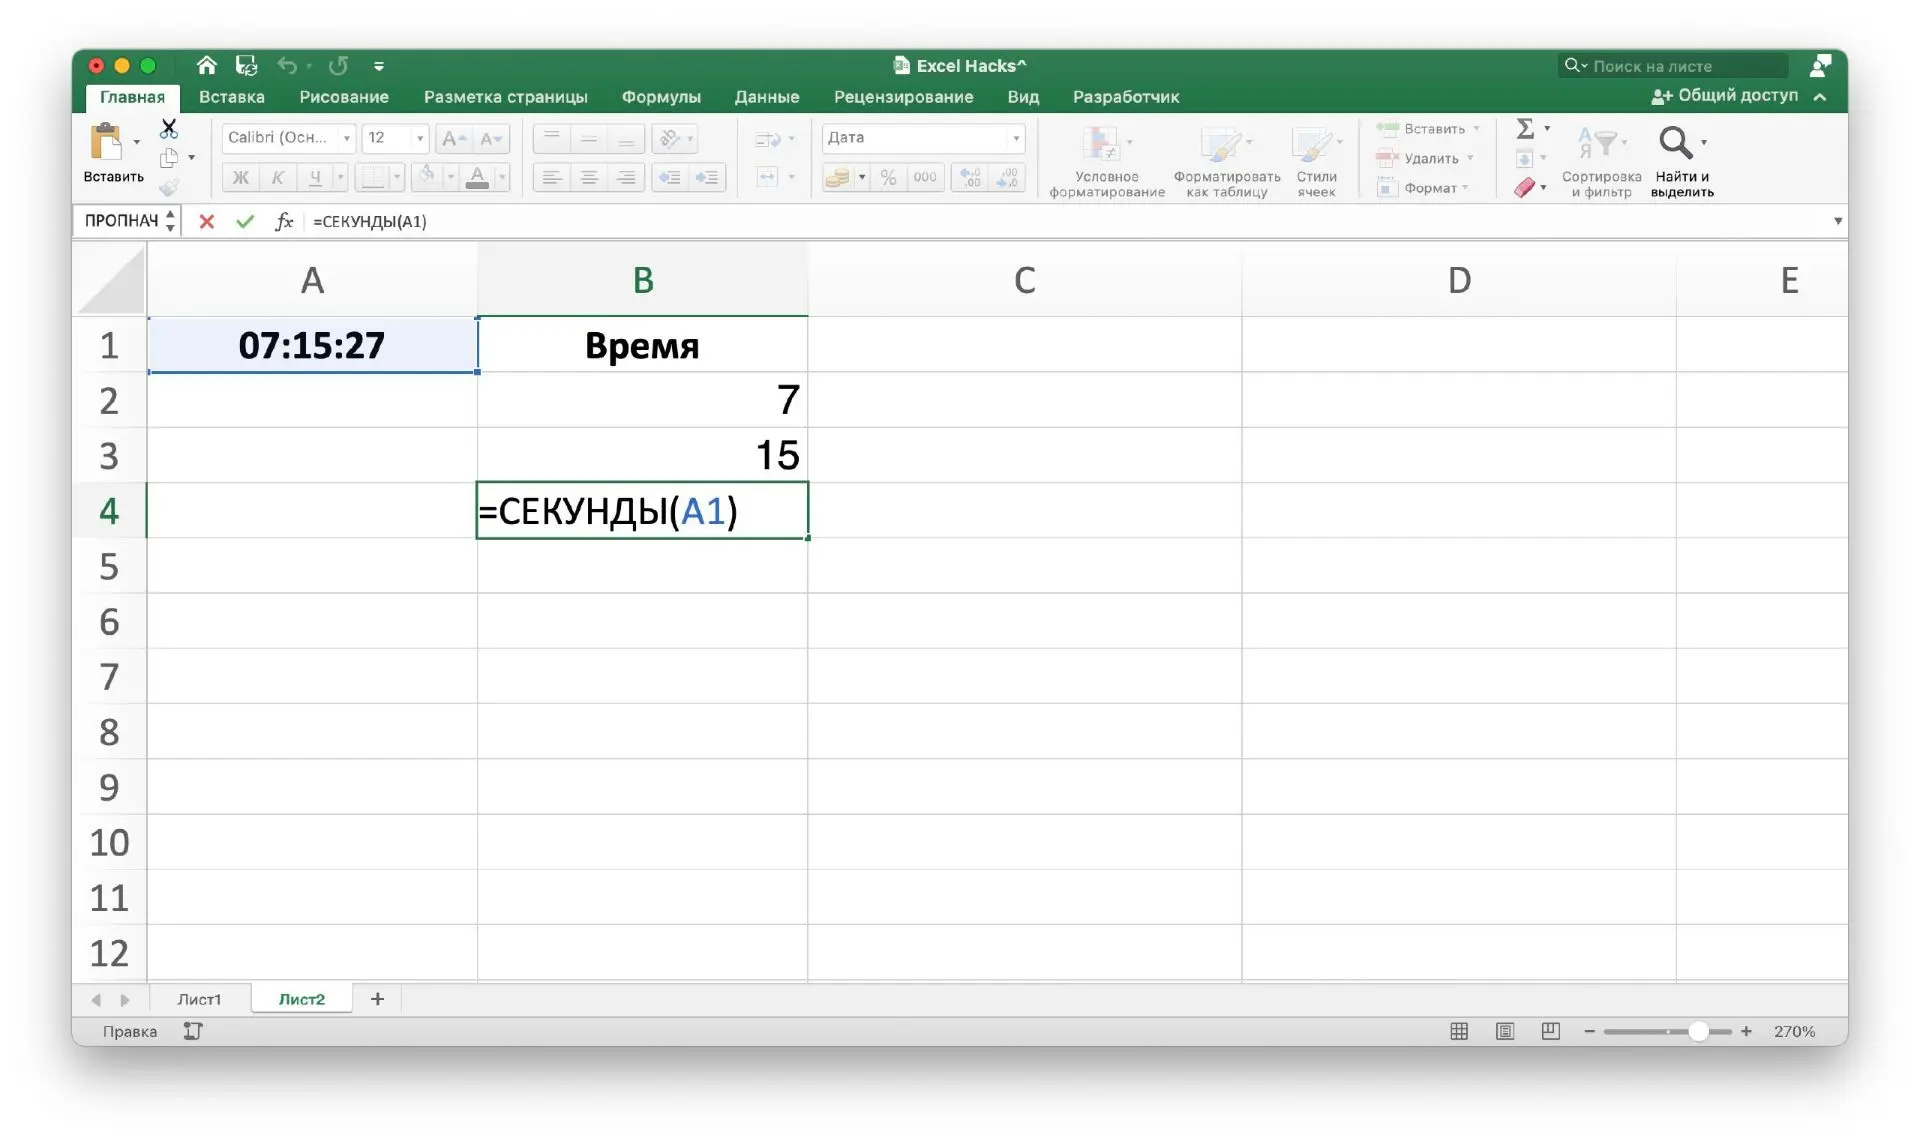Toggle underline formatting with the Ч icon
This screenshot has height=1141, width=1920.
(x=316, y=177)
